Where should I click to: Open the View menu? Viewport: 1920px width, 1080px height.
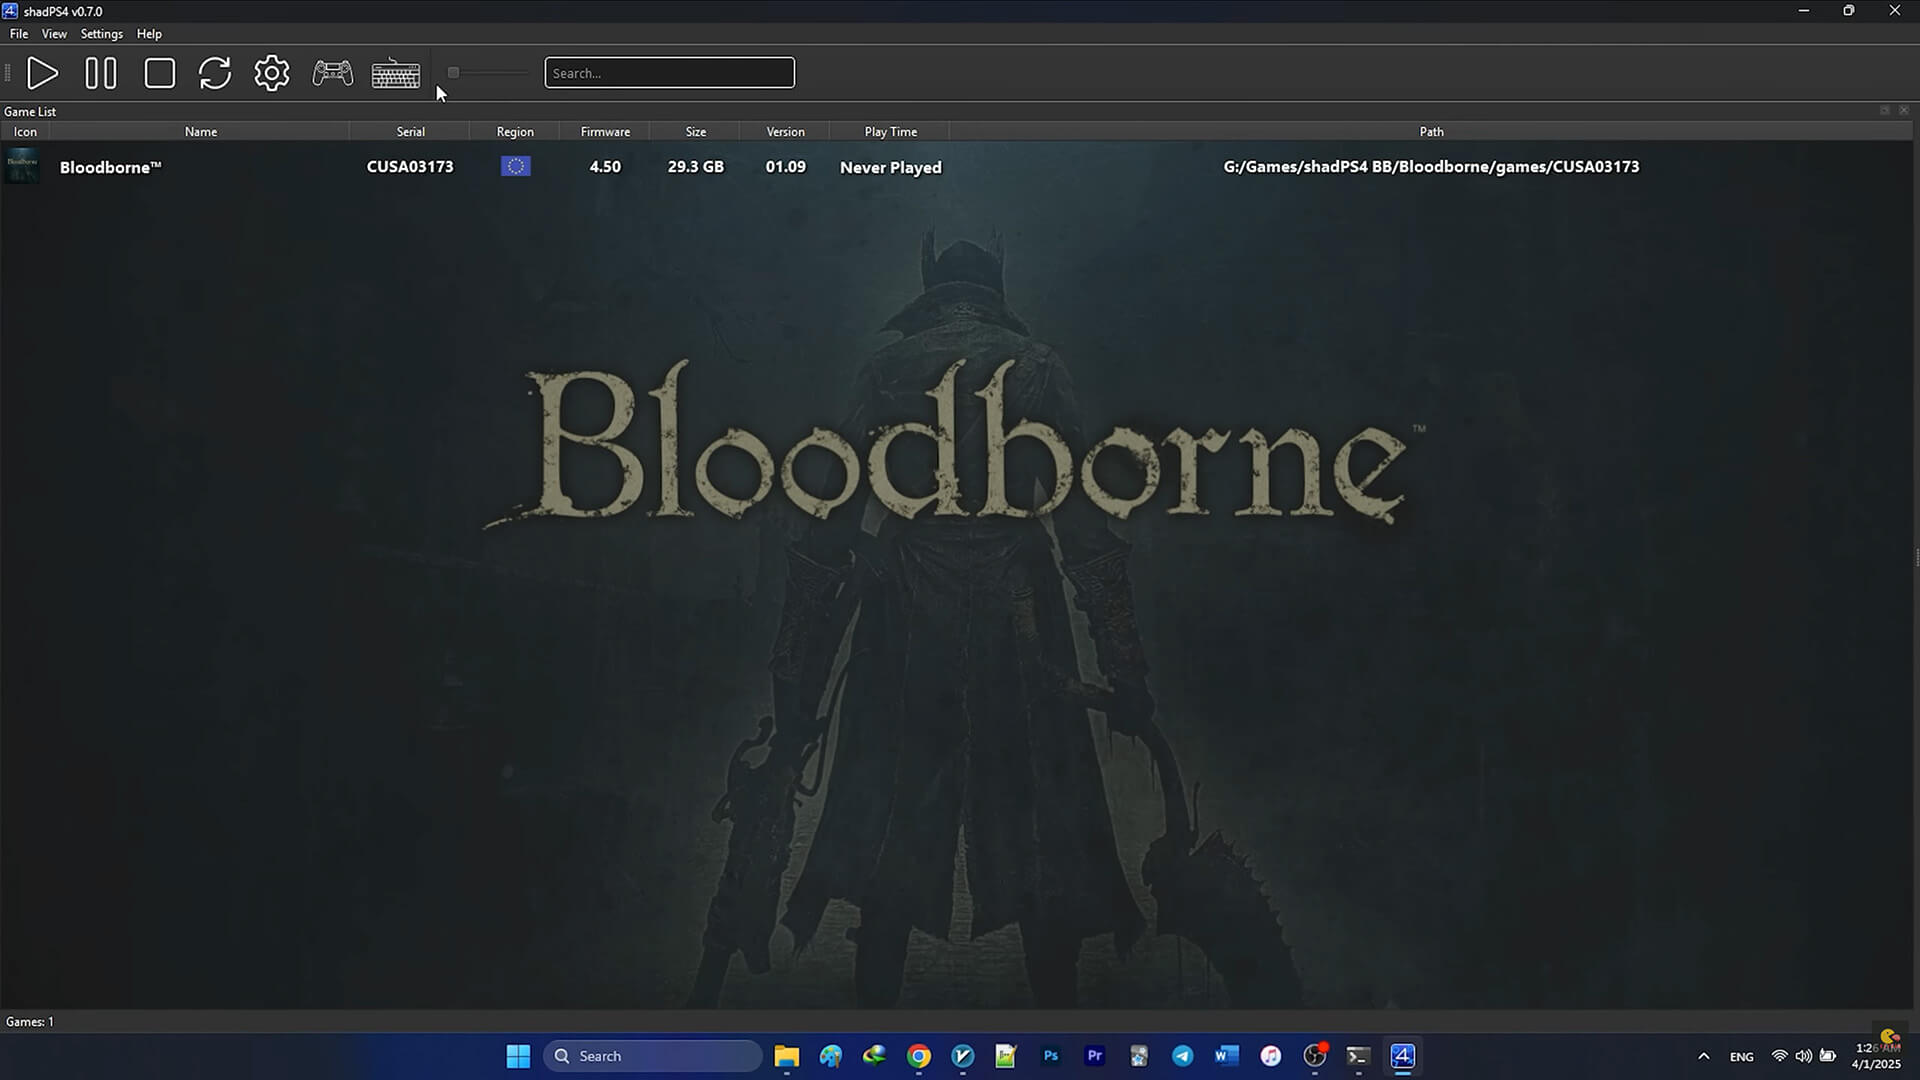54,34
